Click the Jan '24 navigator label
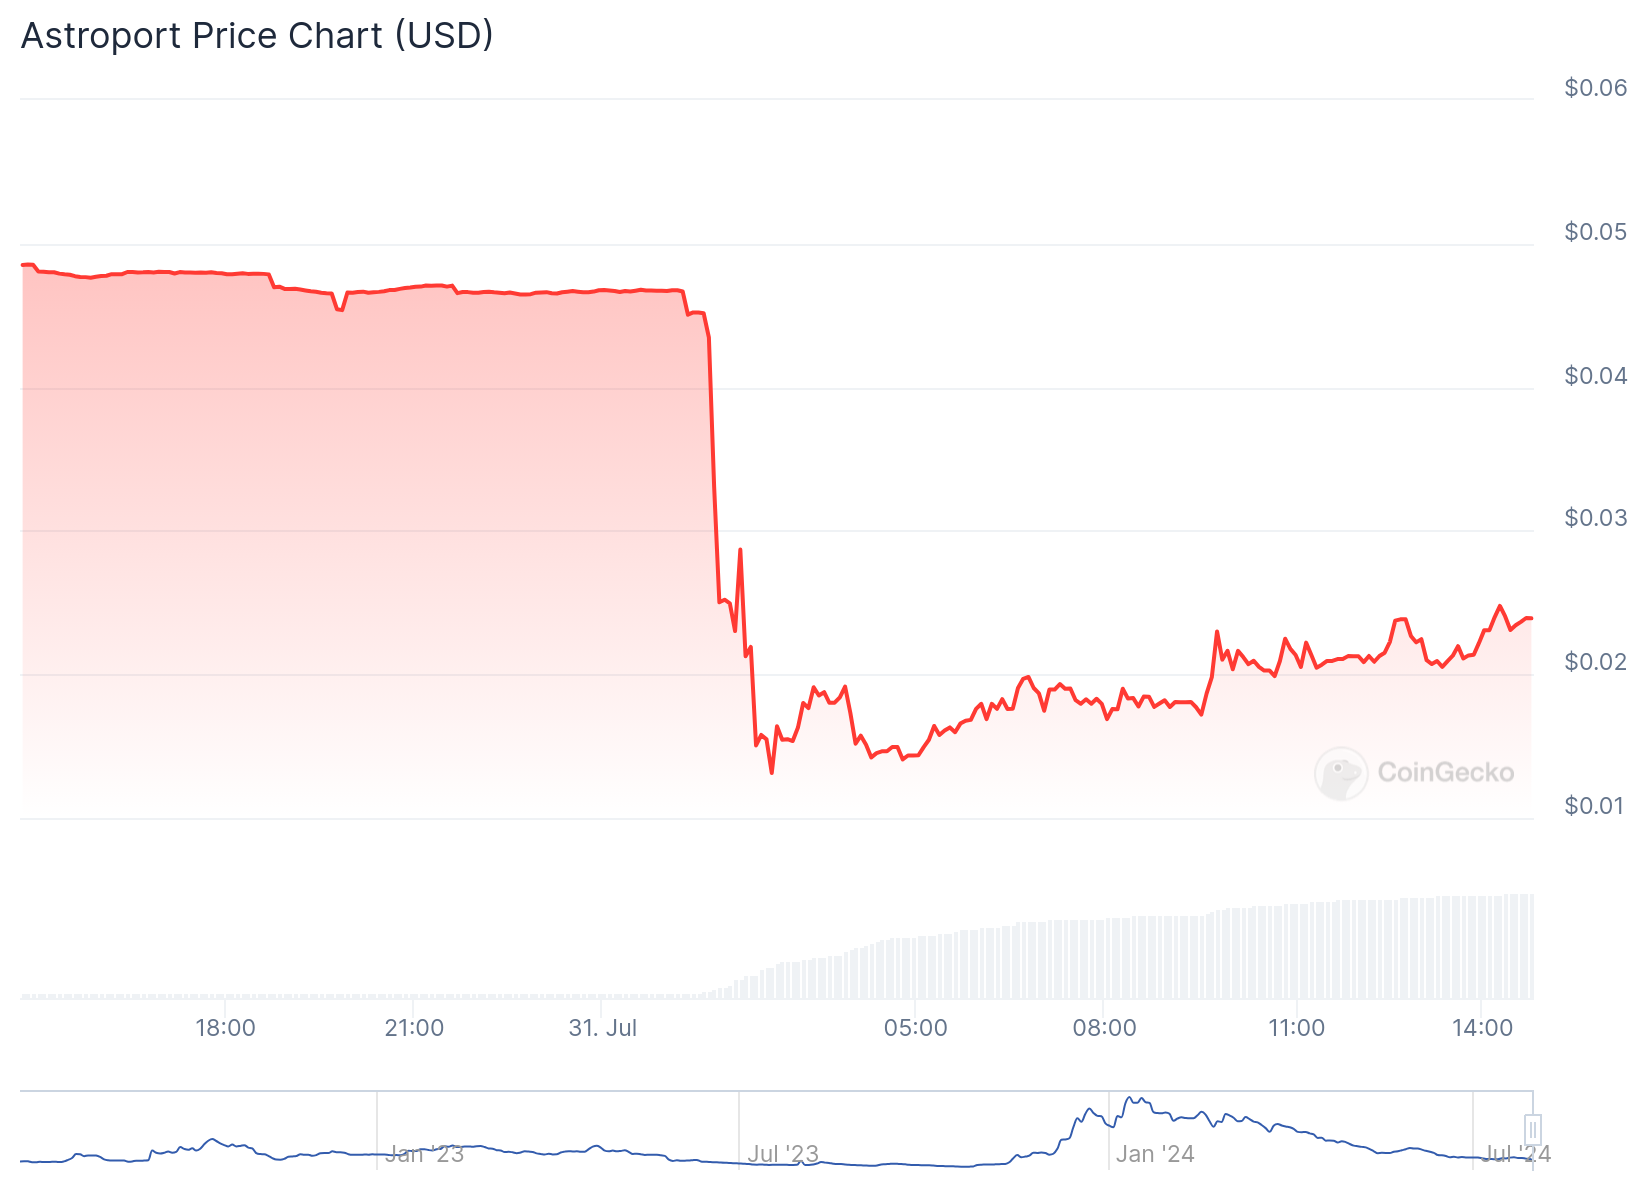This screenshot has height=1200, width=1644. pos(1155,1154)
